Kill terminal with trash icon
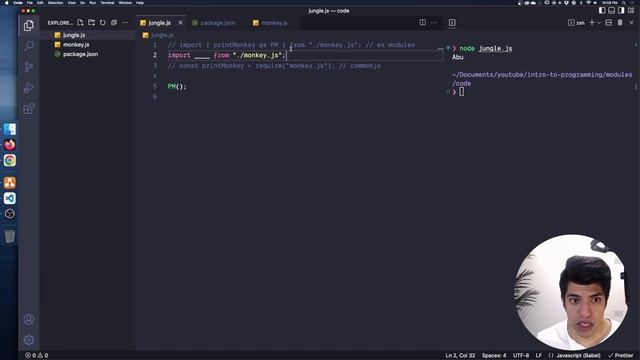Viewport: 640px width, 360px height. [620, 23]
